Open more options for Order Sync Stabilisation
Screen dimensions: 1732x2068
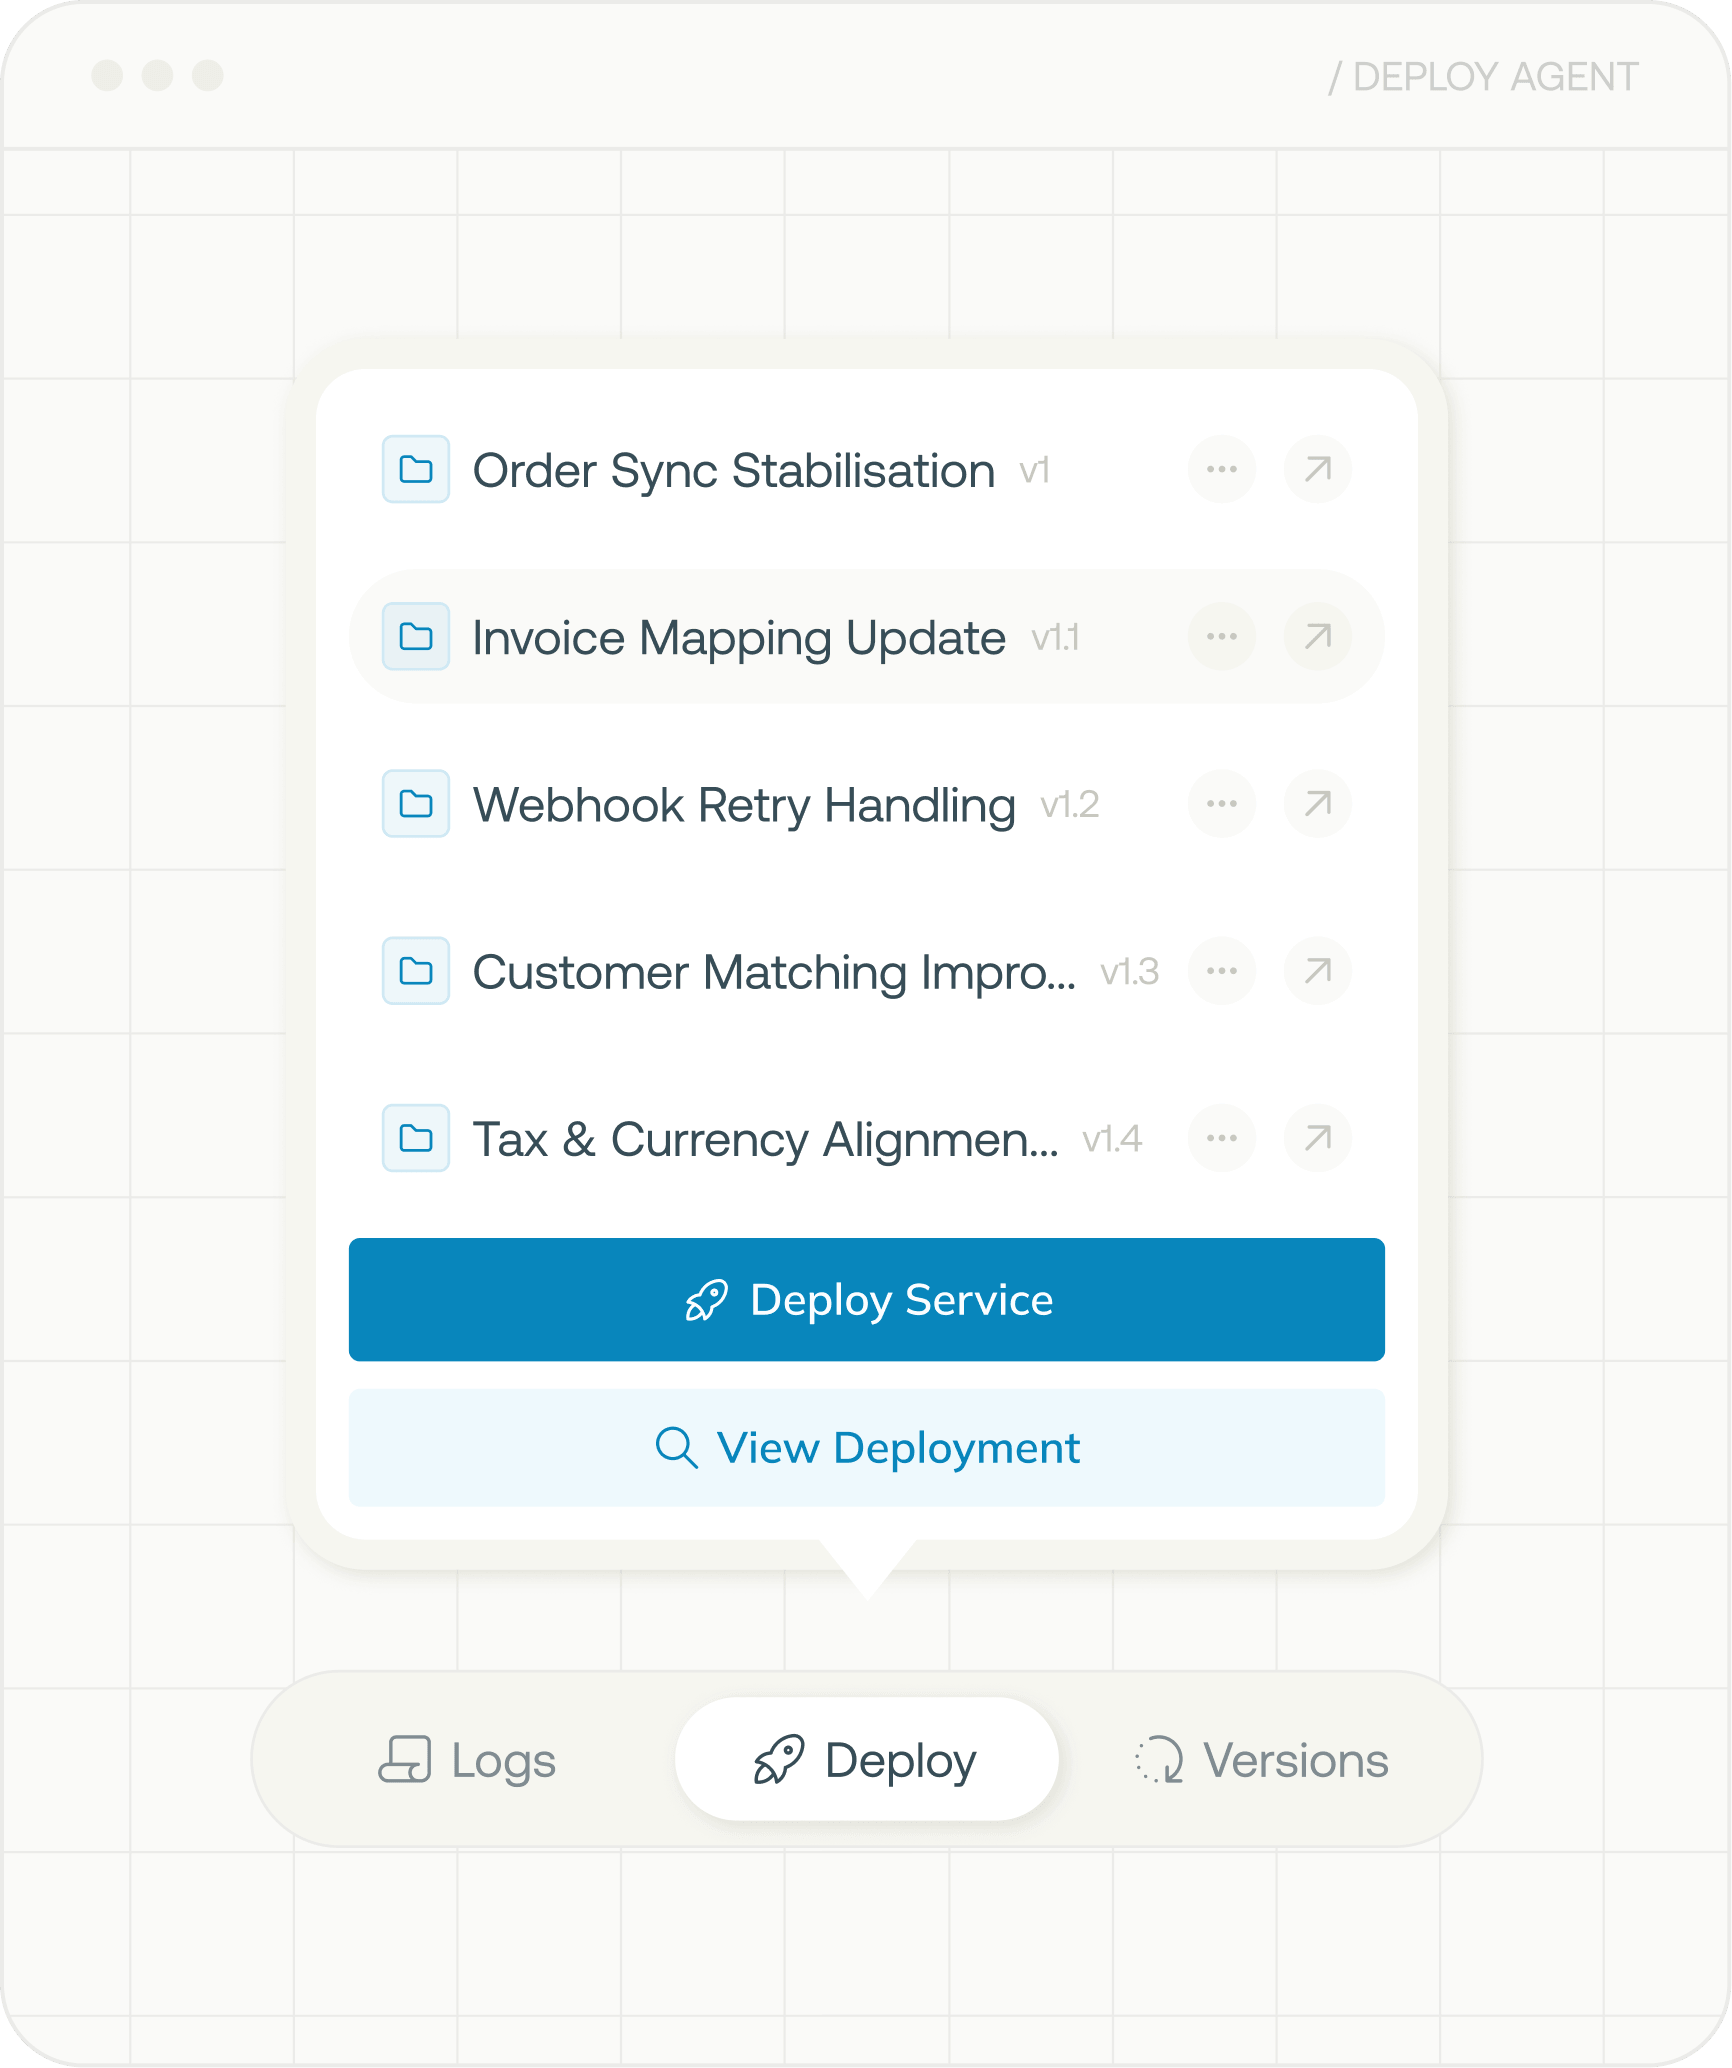coord(1221,469)
